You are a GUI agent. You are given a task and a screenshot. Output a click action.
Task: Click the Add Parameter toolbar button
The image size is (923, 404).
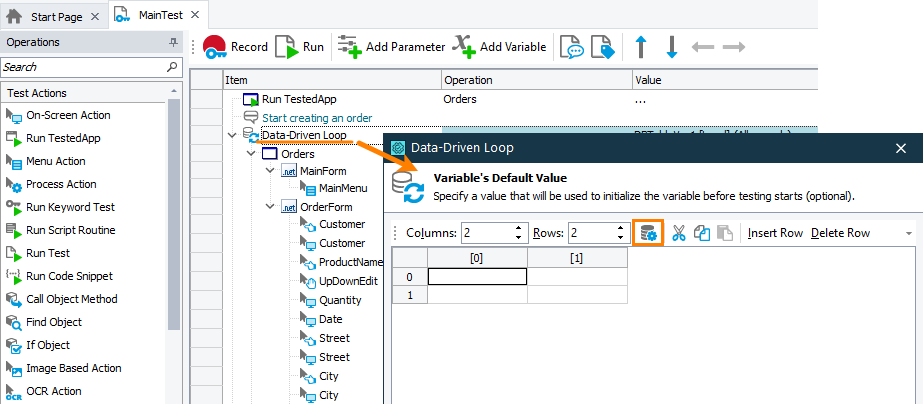pos(391,47)
